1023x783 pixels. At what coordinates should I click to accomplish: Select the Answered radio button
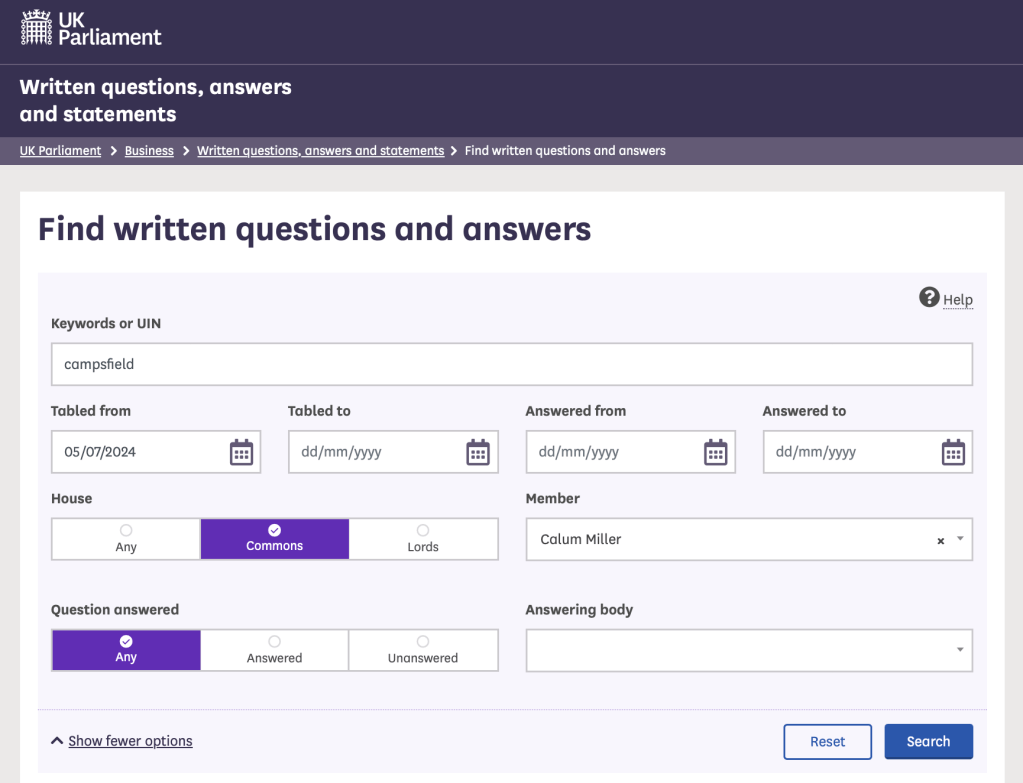pyautogui.click(x=274, y=650)
